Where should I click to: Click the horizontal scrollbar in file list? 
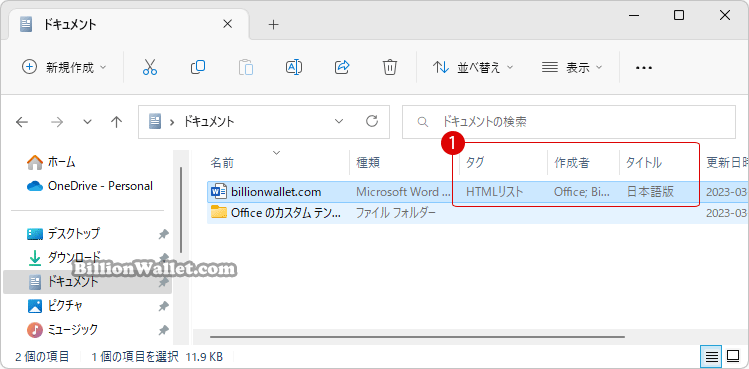(417, 337)
